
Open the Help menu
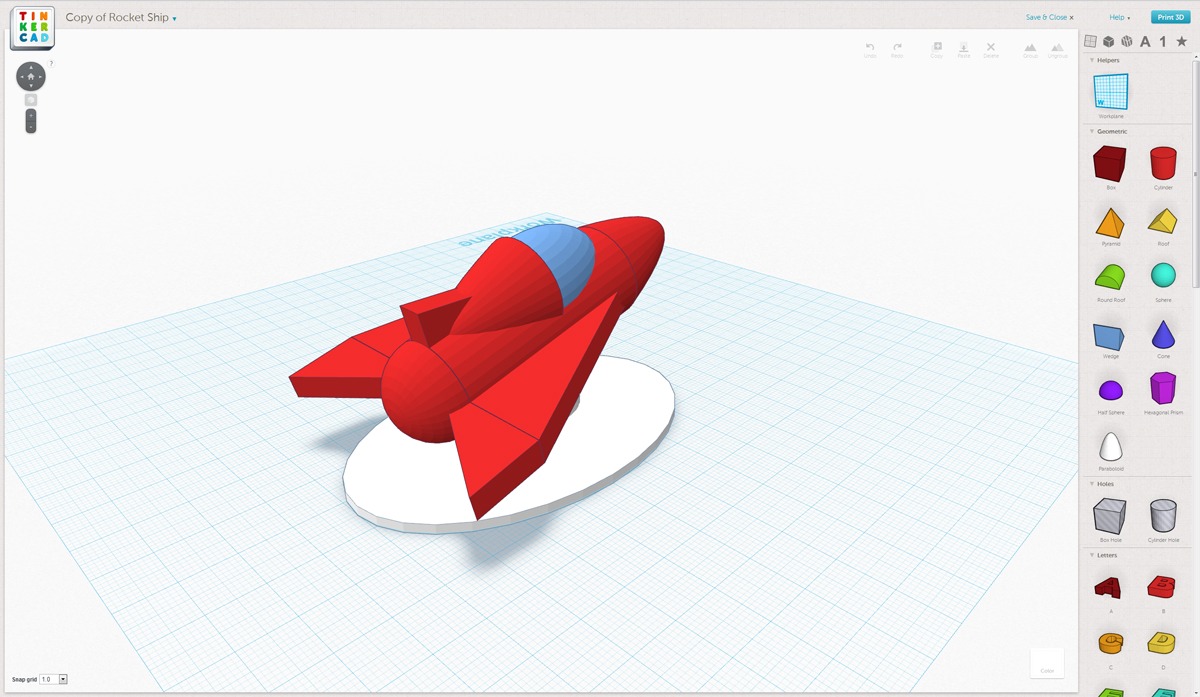click(x=1119, y=17)
